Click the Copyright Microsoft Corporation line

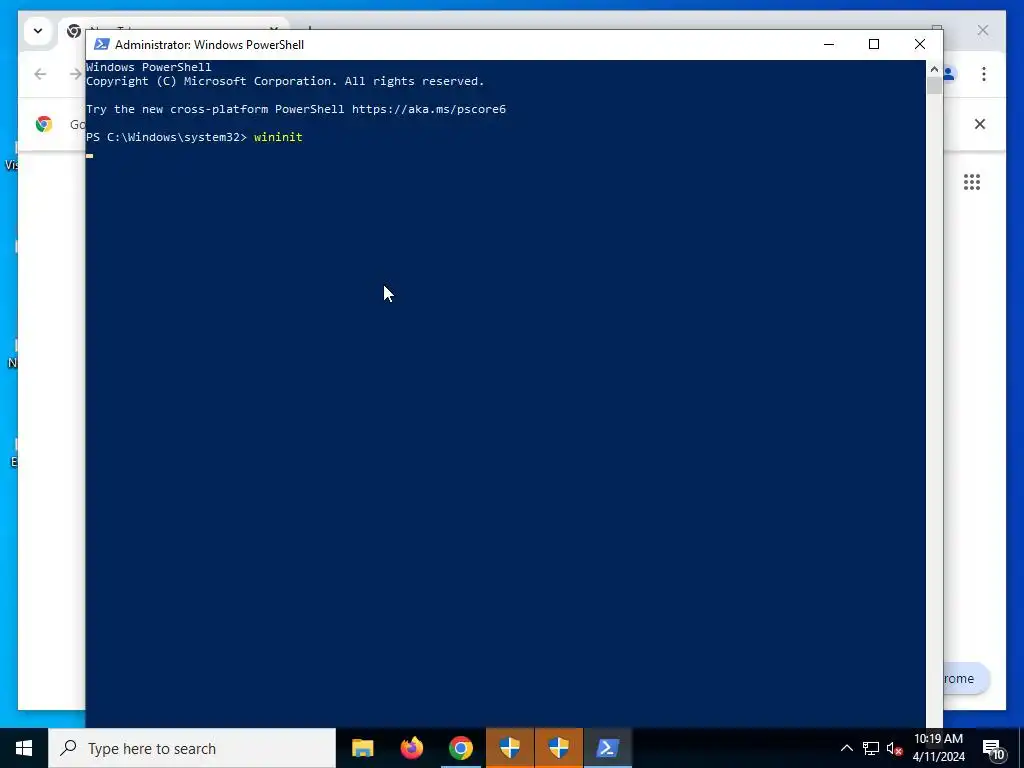click(285, 82)
